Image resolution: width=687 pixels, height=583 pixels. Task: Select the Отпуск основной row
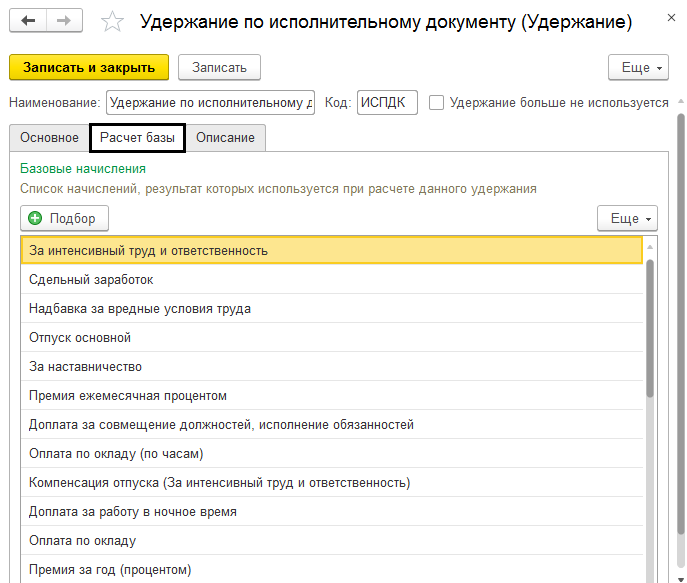tap(80, 338)
